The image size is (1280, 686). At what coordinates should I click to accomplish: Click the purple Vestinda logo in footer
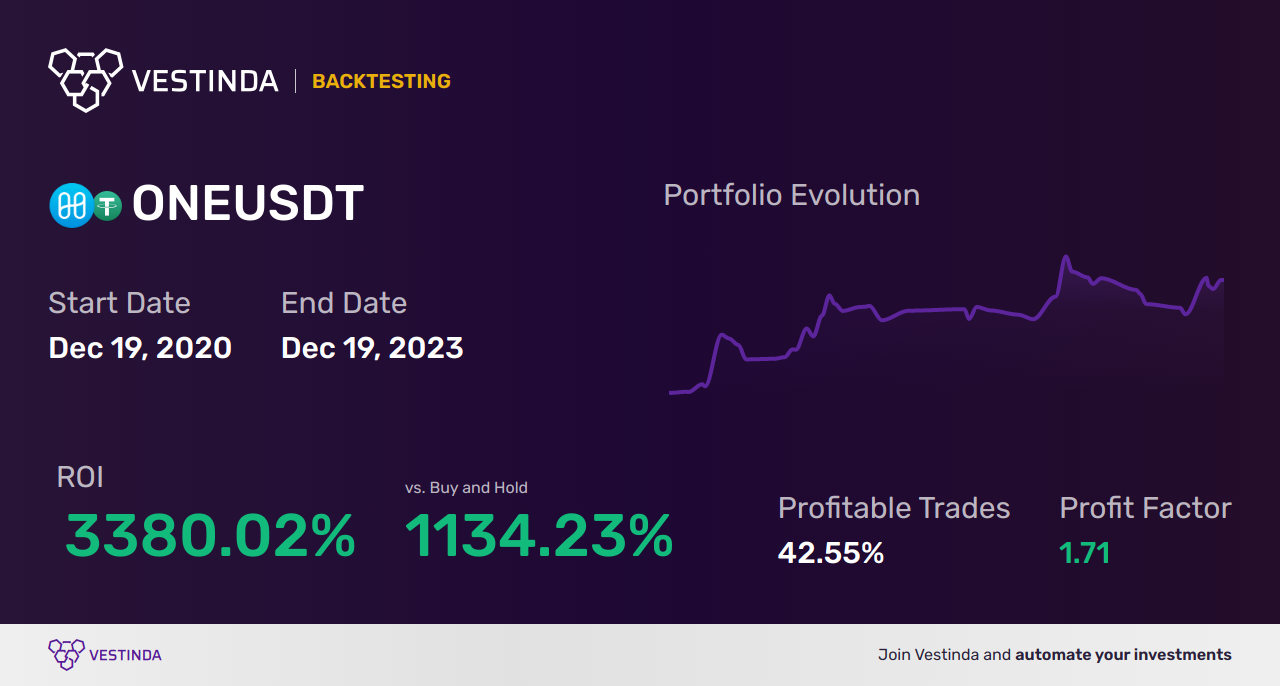tap(66, 655)
